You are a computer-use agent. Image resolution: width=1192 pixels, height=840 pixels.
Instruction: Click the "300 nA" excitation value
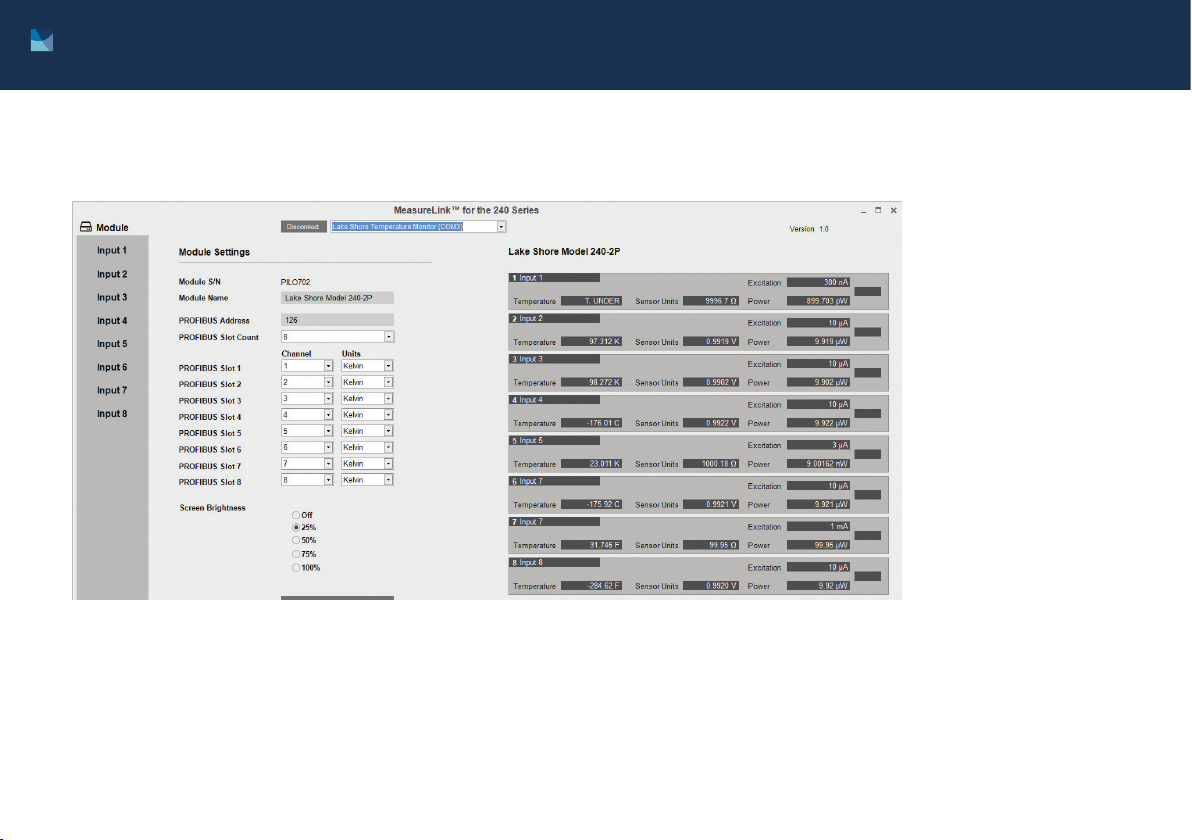(818, 282)
